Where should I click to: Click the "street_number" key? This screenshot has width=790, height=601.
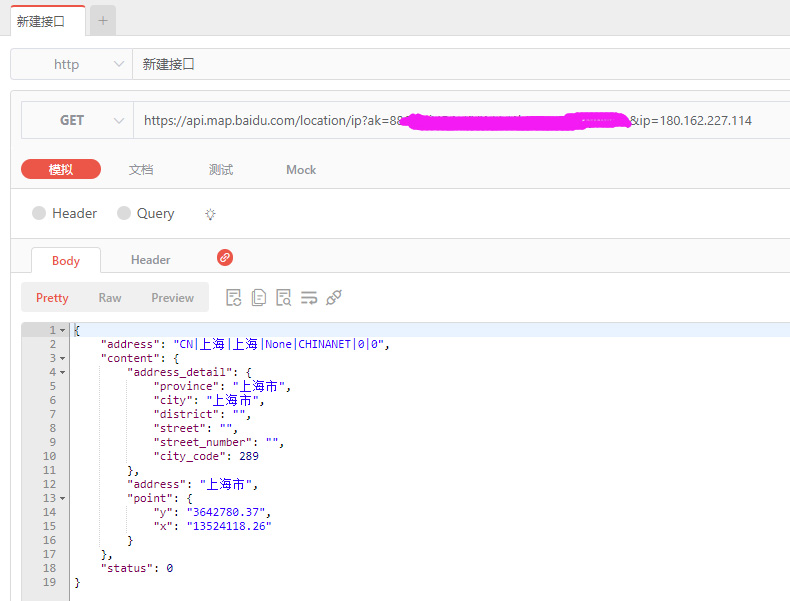(203, 442)
